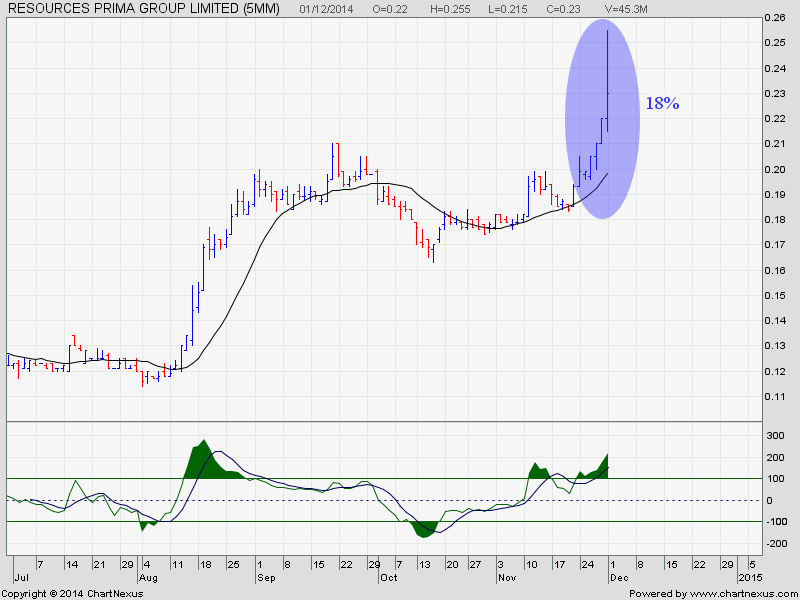Click the 300 indicator scale label
The image size is (800, 600).
click(x=773, y=436)
